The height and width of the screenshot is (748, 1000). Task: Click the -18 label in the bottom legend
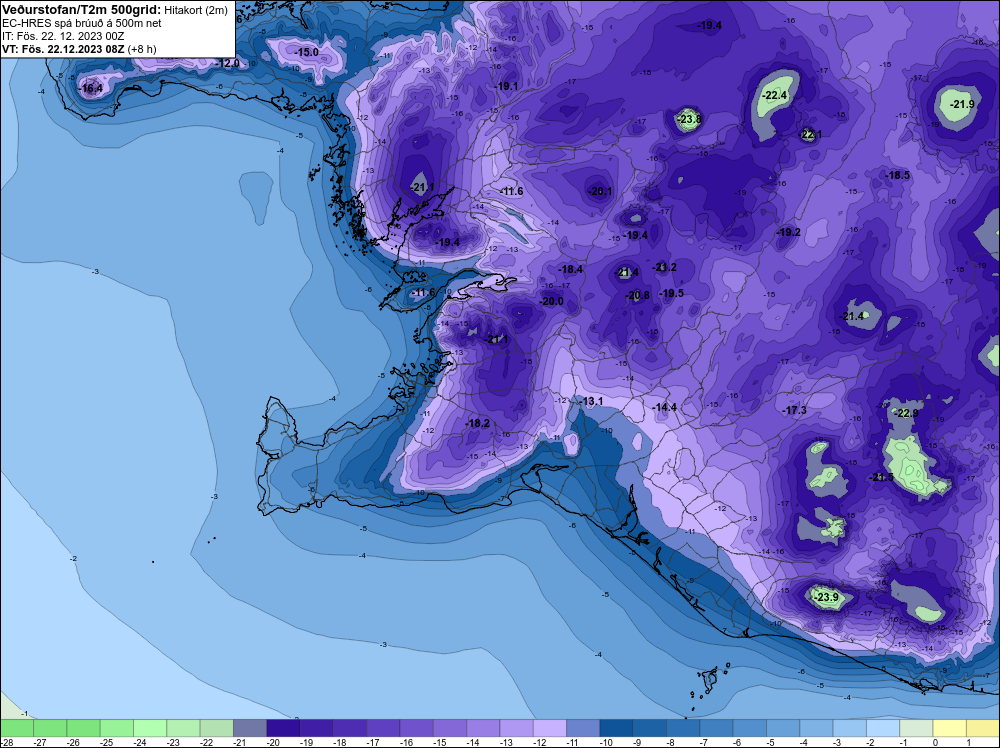click(340, 742)
